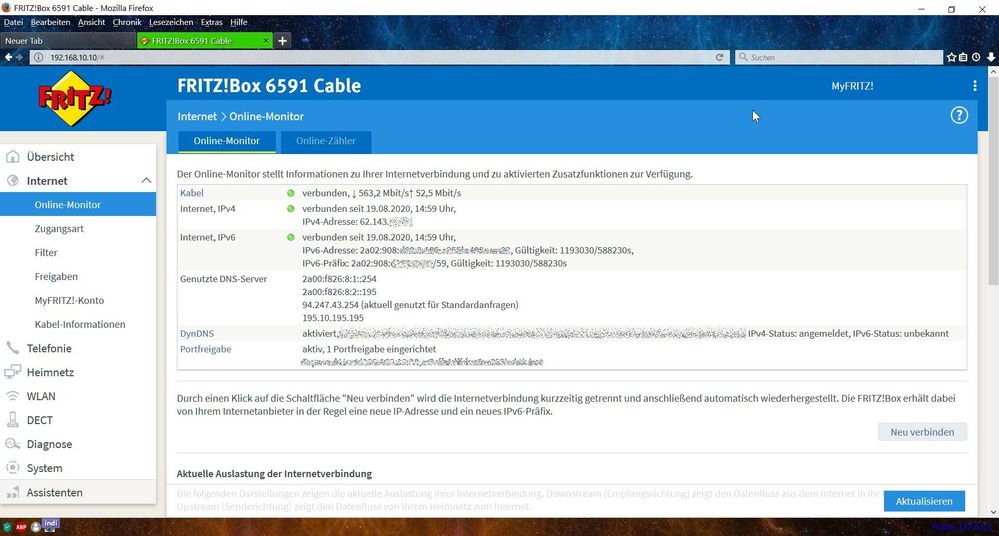999x536 pixels.
Task: Click the Diagnose icon in sidebar
Action: click(13, 444)
